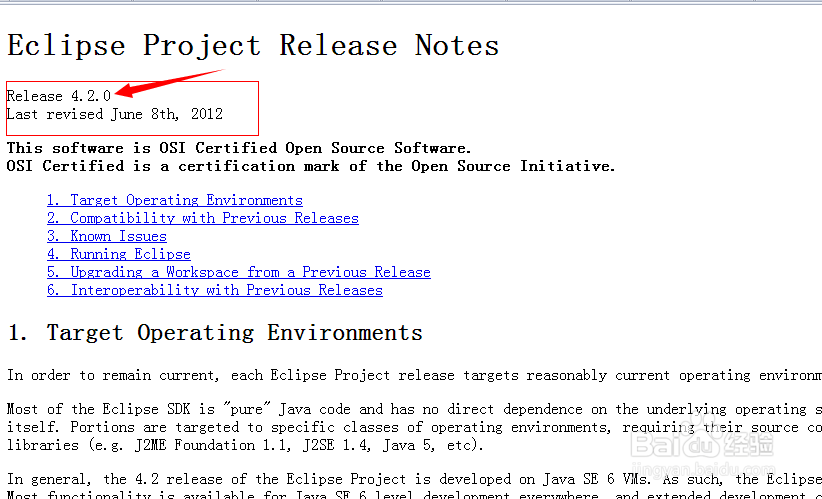The image size is (822, 499).
Task: Follow Upgrading a Workspace from Previous Release
Action: (239, 272)
